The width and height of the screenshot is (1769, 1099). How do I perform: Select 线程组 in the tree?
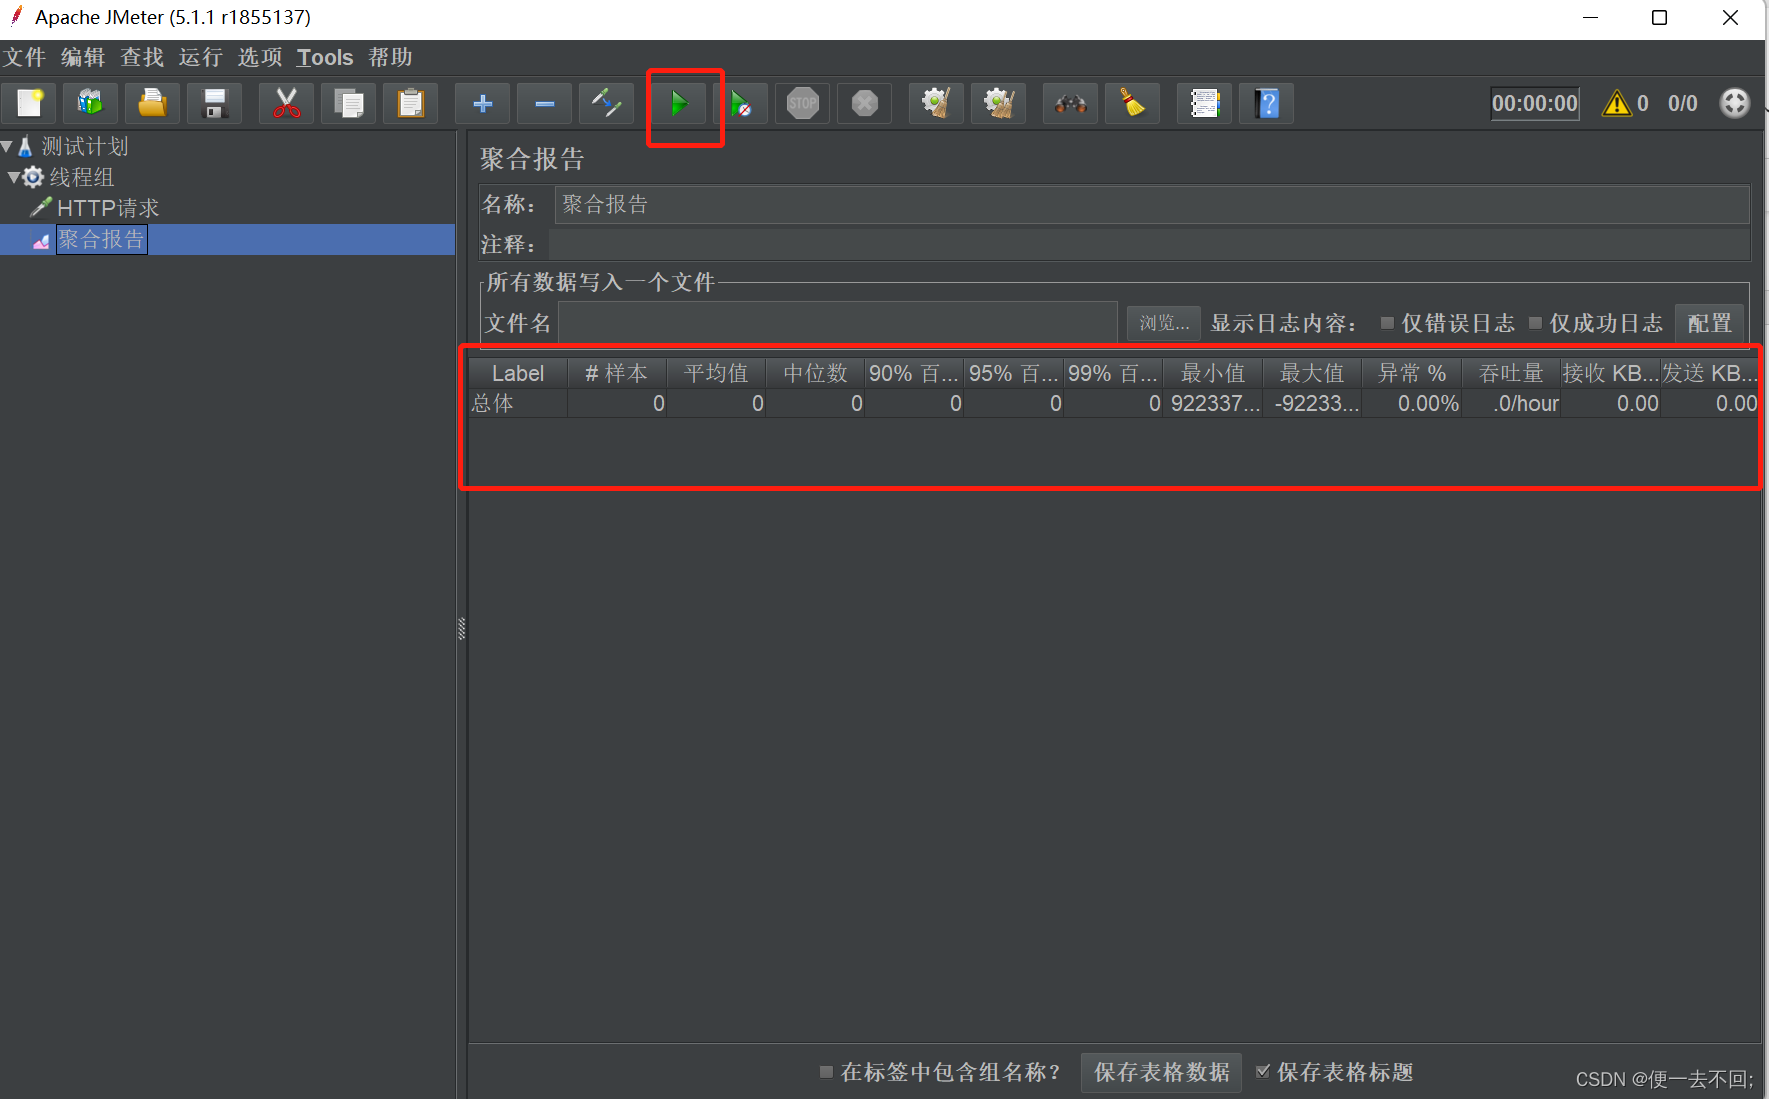(x=82, y=177)
